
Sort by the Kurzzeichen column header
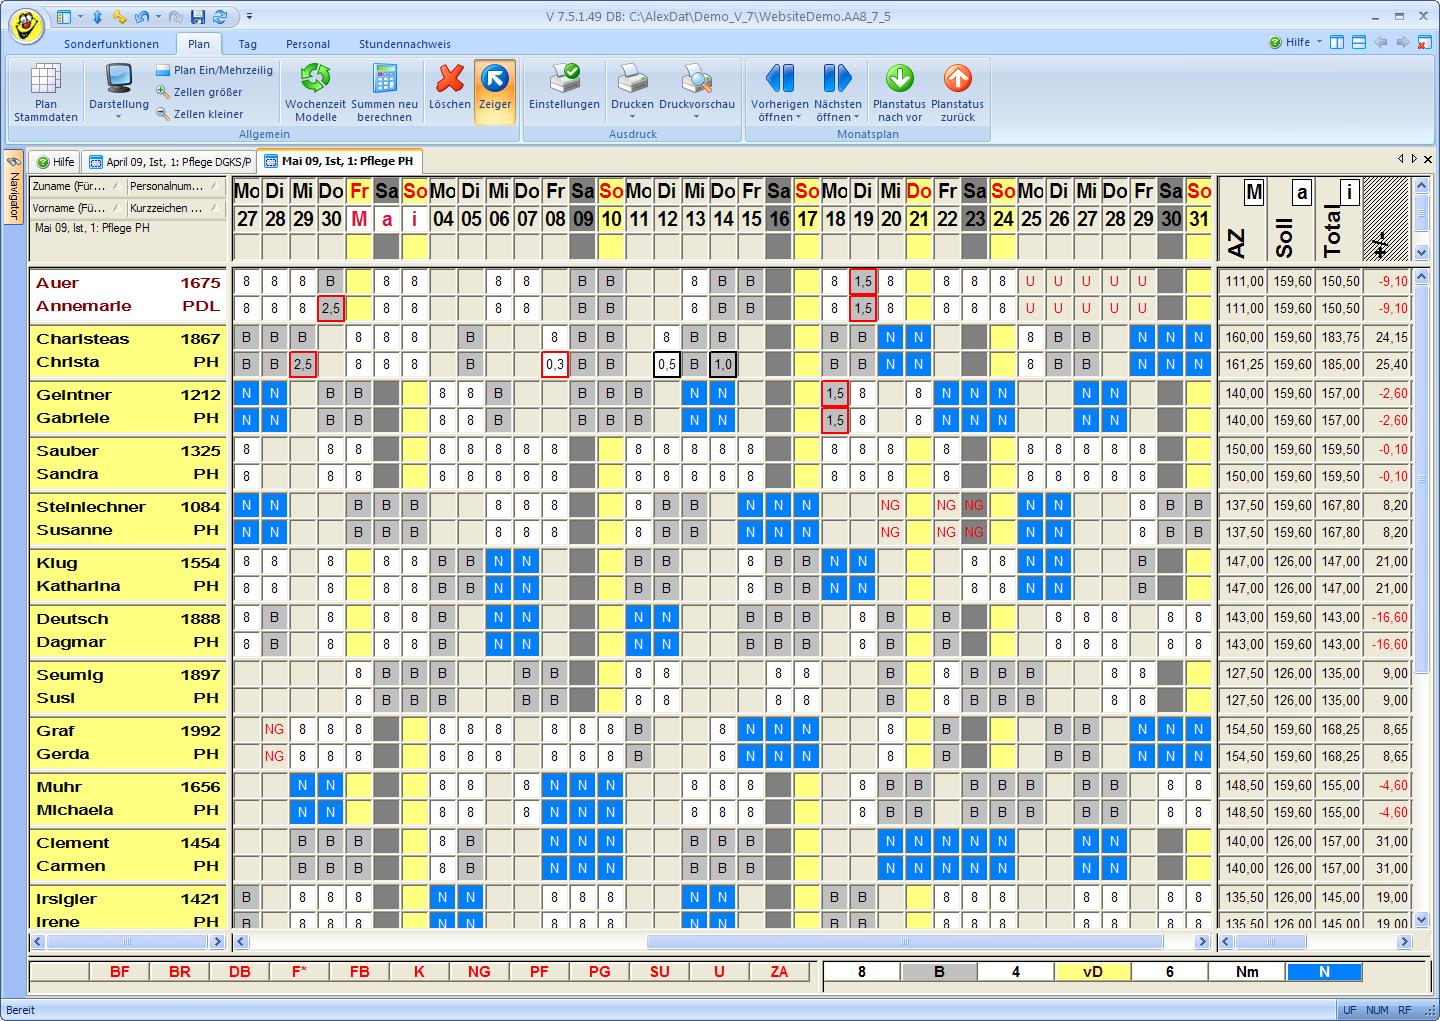coord(176,208)
